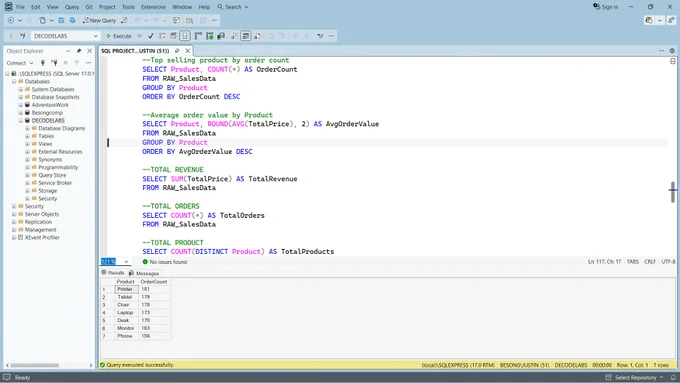This screenshot has height=383, width=680.
Task: Open the New File dropdown arrow
Action: [52, 20]
